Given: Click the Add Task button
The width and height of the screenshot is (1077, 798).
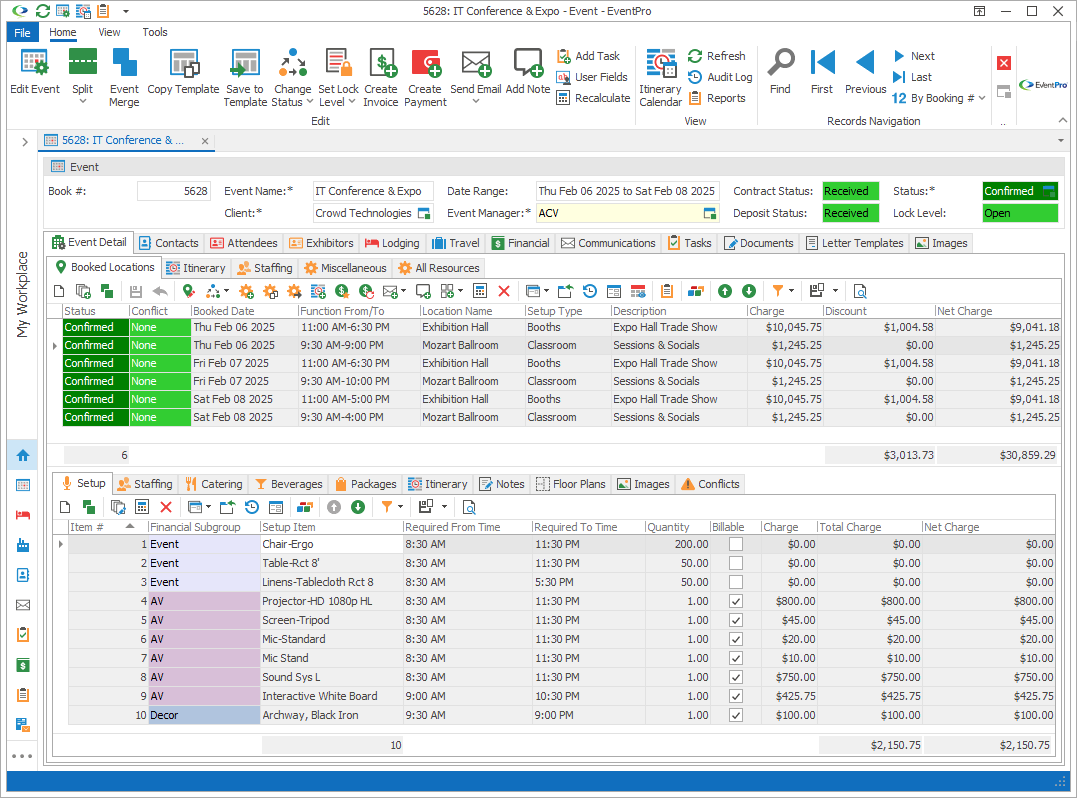Looking at the screenshot, I should coord(591,55).
